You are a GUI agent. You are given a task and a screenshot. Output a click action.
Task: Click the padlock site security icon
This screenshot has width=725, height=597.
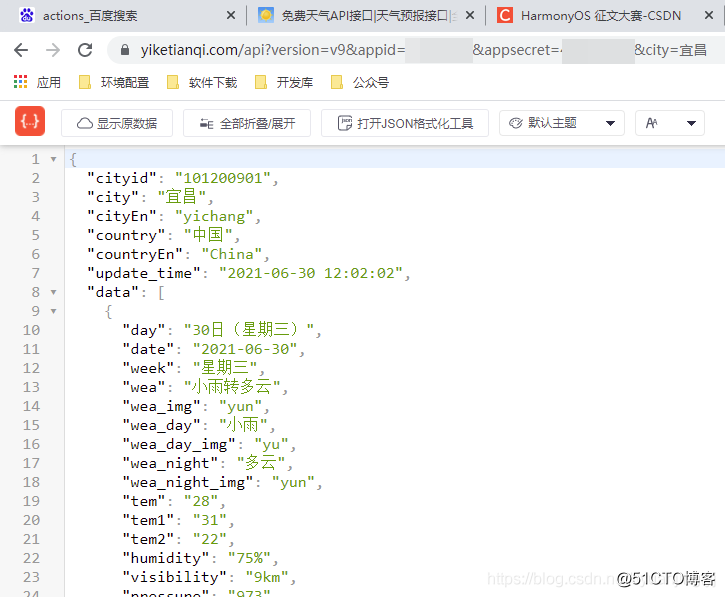pyautogui.click(x=124, y=50)
